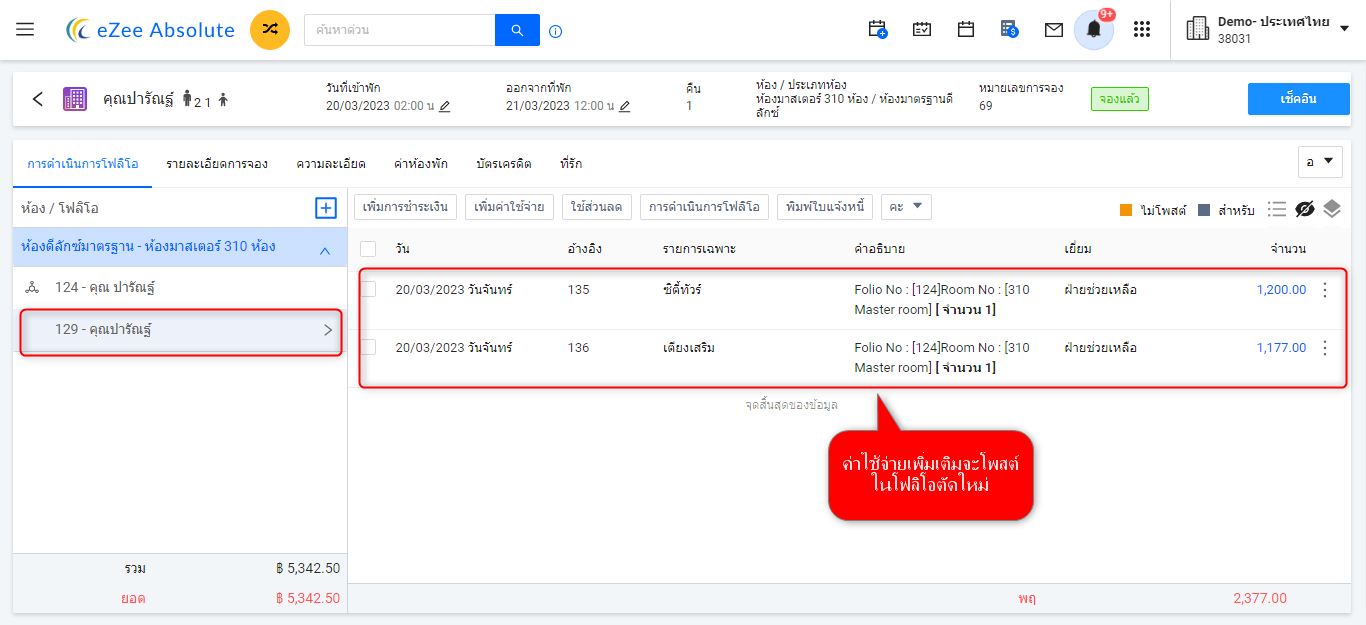Image resolution: width=1366 pixels, height=625 pixels.
Task: Tick the checkbox for reference 135 row
Action: (368, 290)
